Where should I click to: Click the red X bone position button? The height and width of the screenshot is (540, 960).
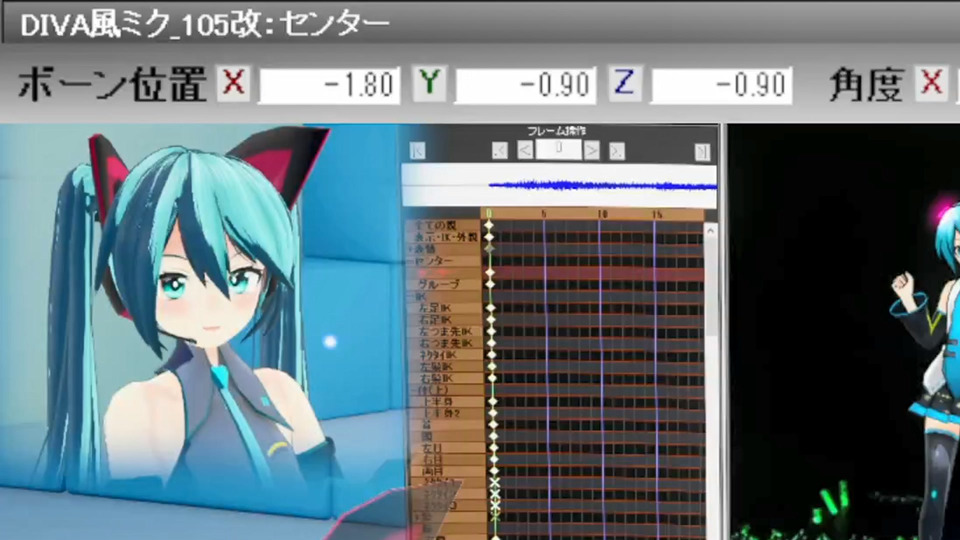click(x=233, y=82)
